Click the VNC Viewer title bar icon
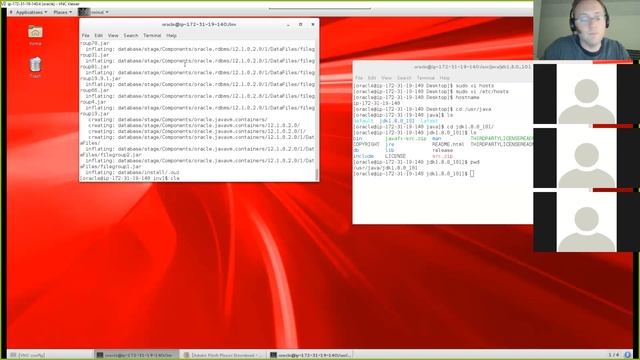This screenshot has width=640, height=360. [x=4, y=4]
